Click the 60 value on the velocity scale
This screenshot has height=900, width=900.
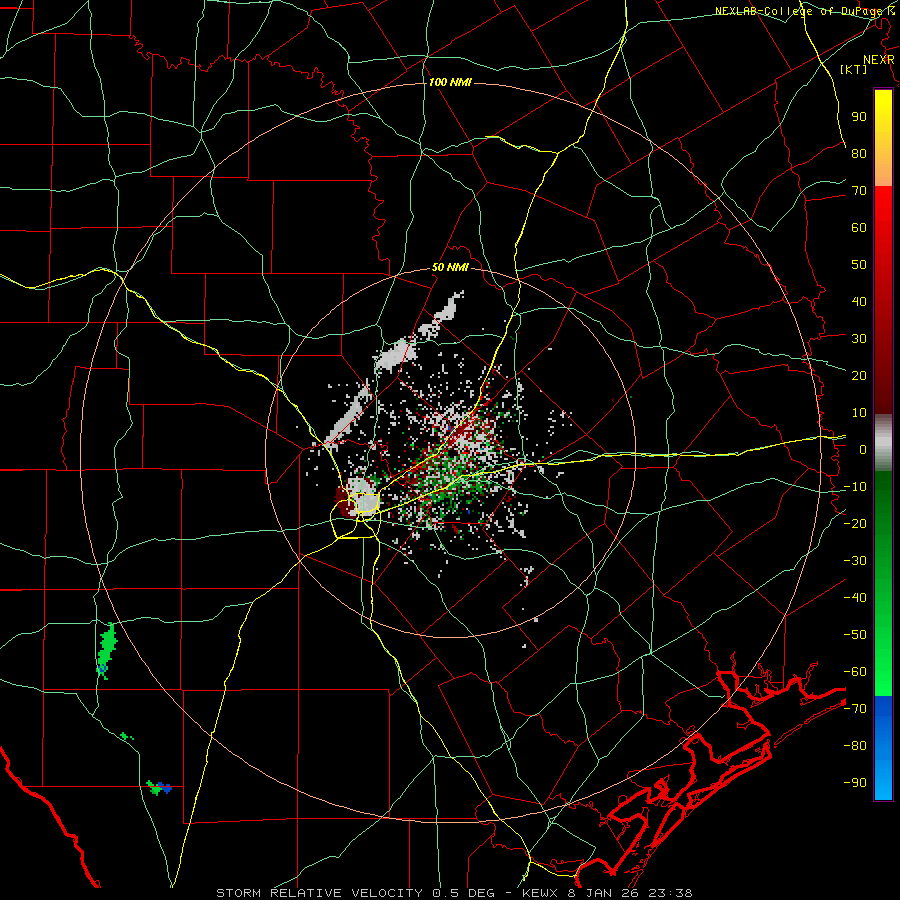coord(859,227)
